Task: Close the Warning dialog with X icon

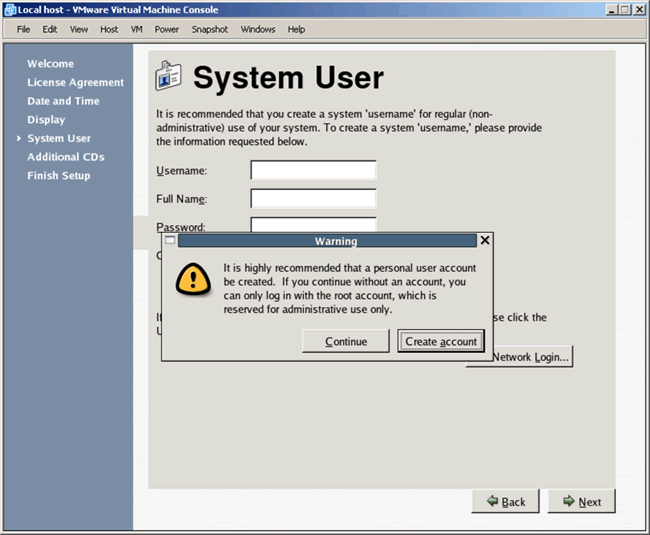Action: click(x=485, y=241)
